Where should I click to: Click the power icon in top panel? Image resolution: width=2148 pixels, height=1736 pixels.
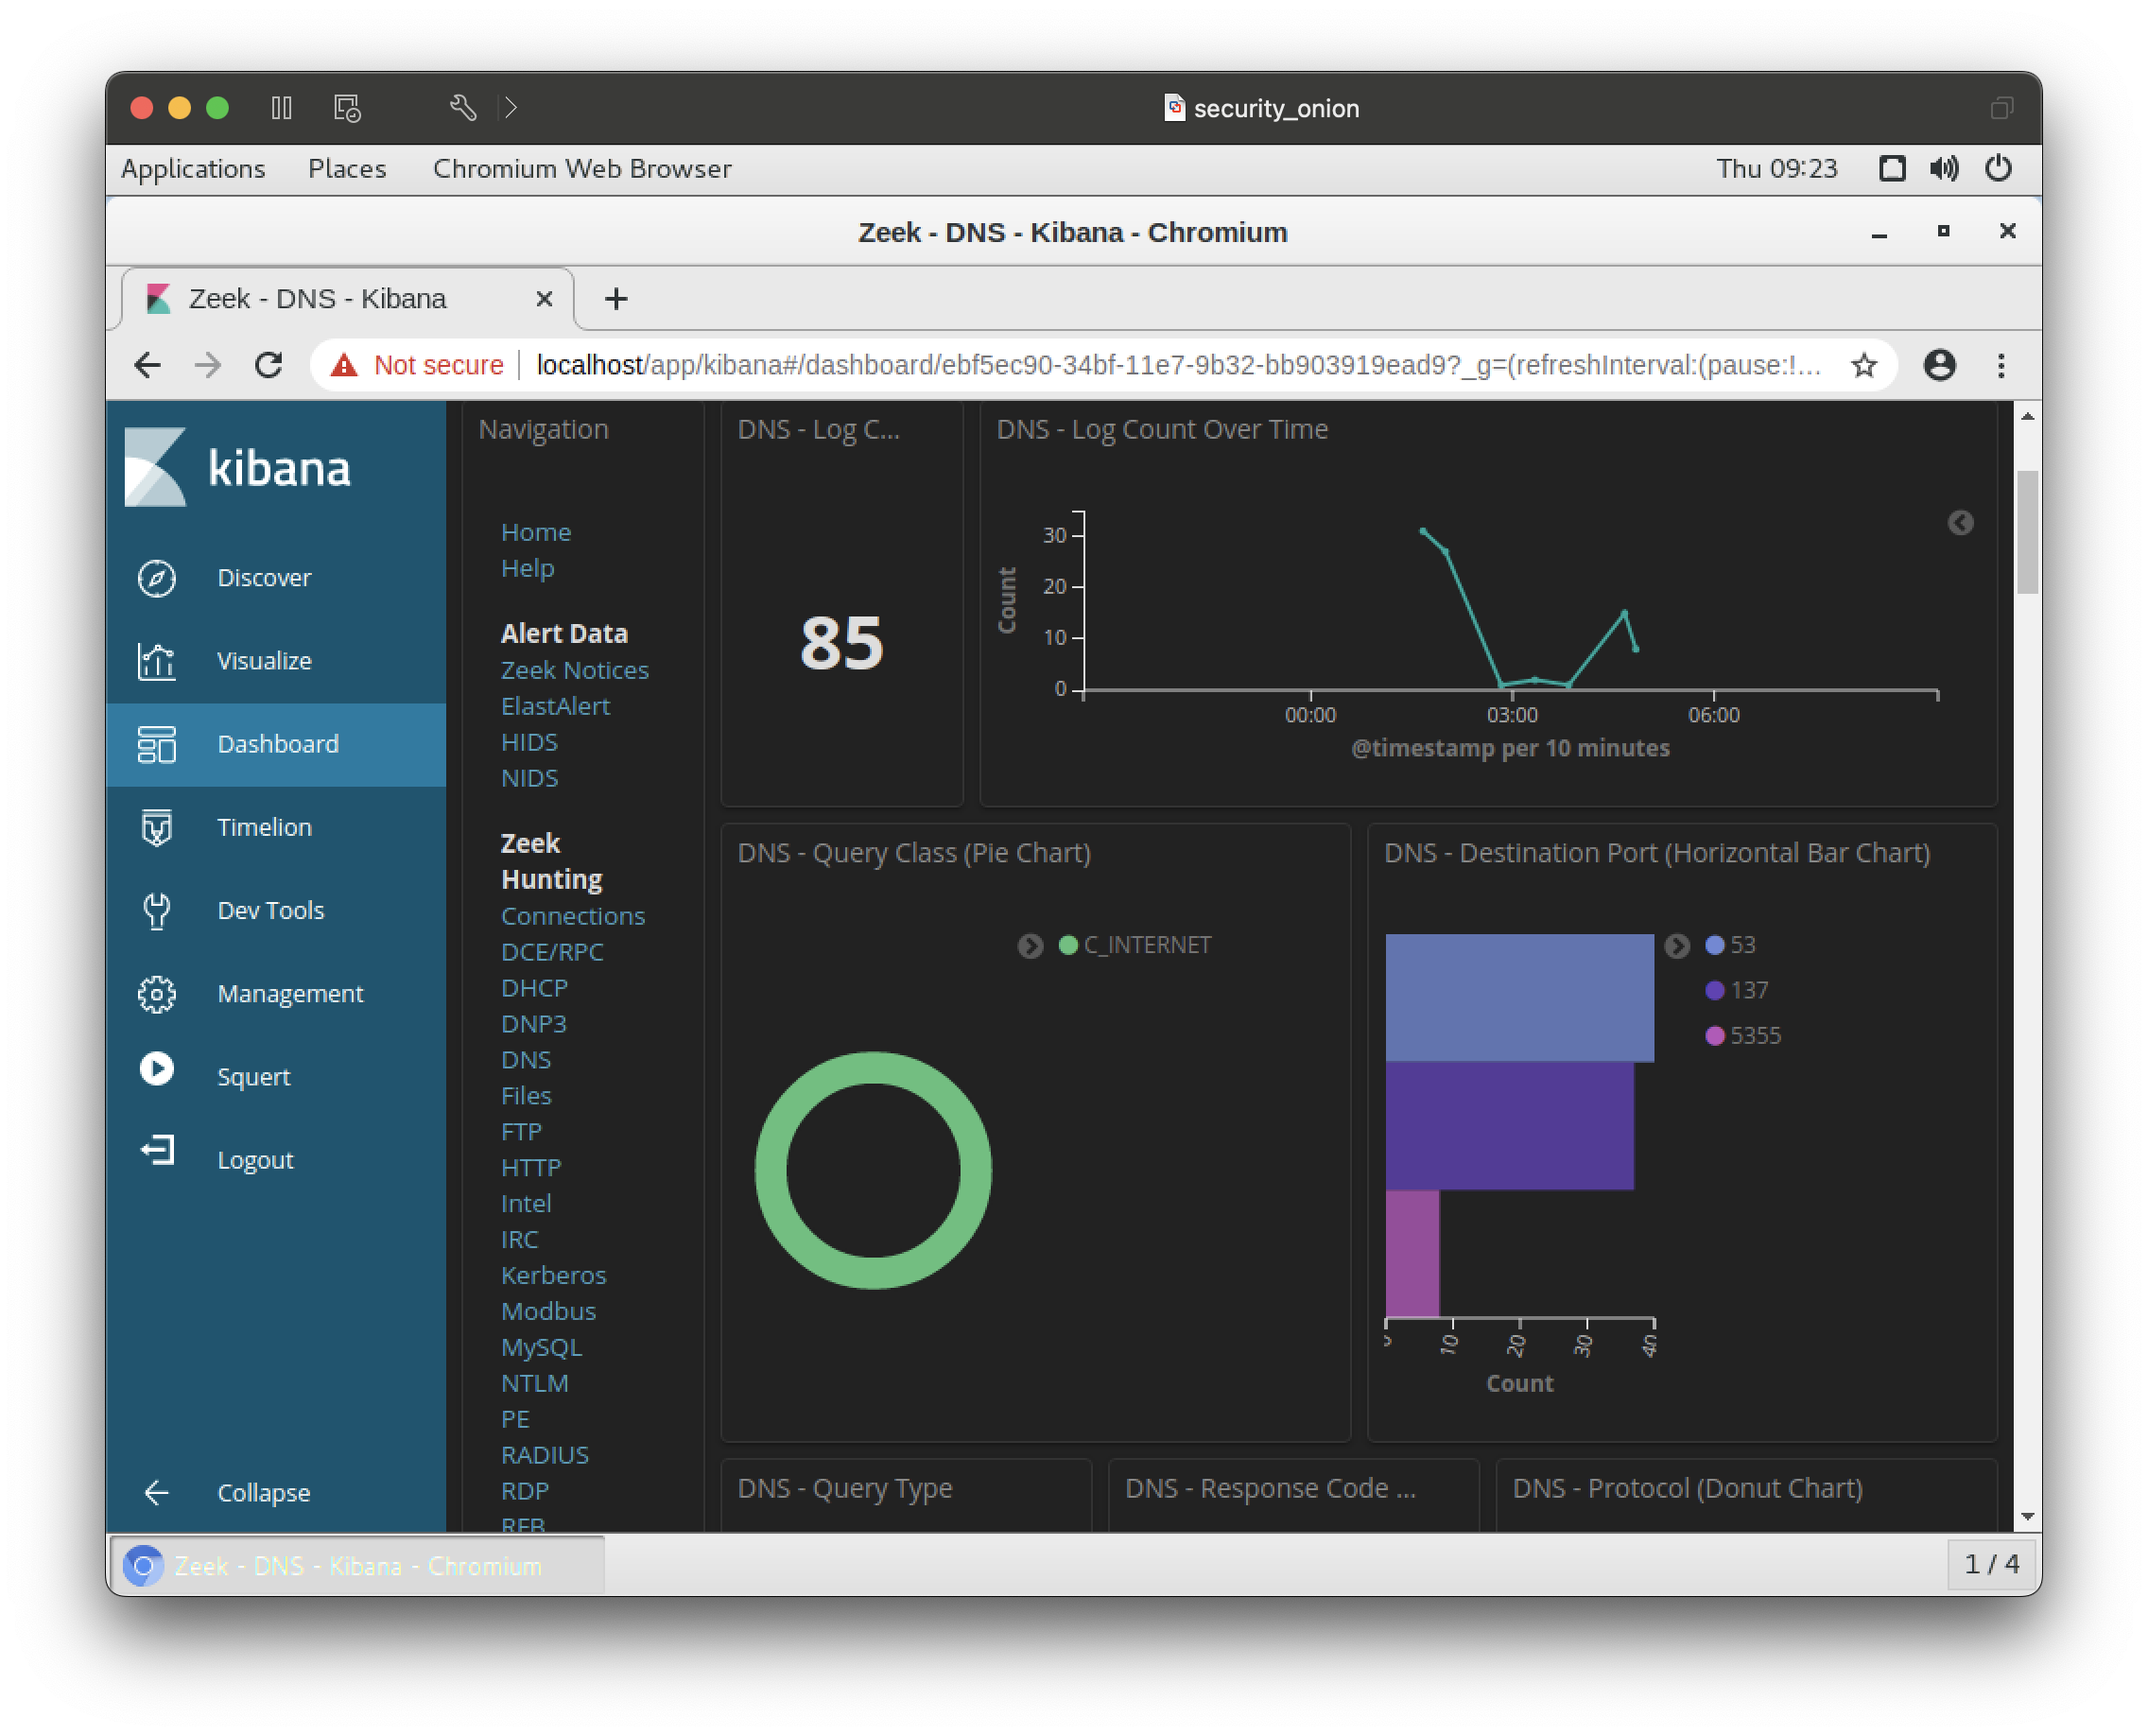[1998, 168]
